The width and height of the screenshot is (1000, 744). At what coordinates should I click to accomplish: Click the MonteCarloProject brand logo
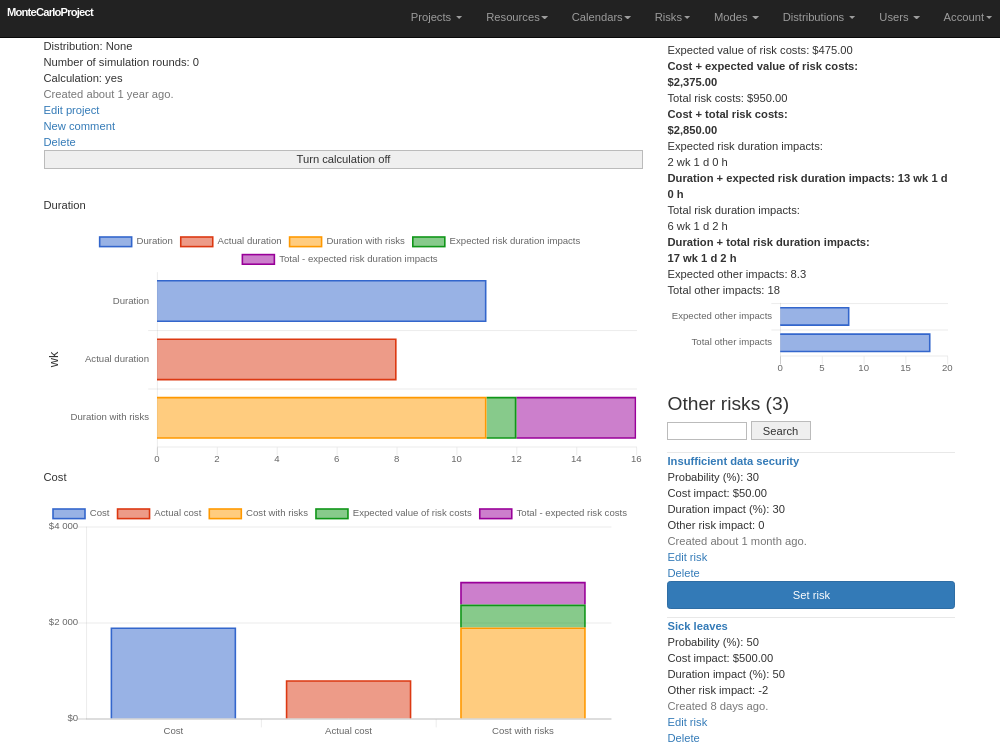coord(50,12)
